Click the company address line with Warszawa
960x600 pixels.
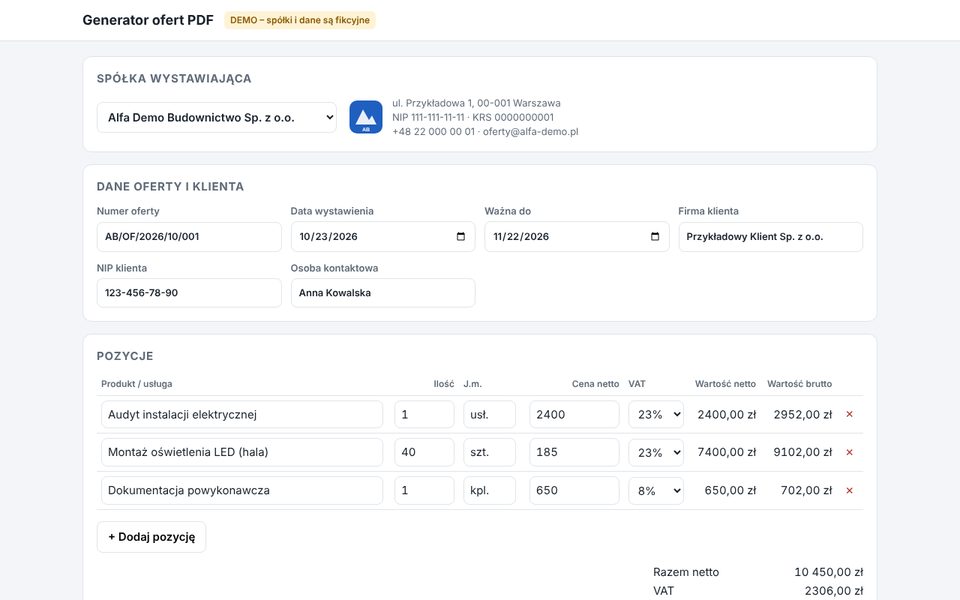pos(476,103)
